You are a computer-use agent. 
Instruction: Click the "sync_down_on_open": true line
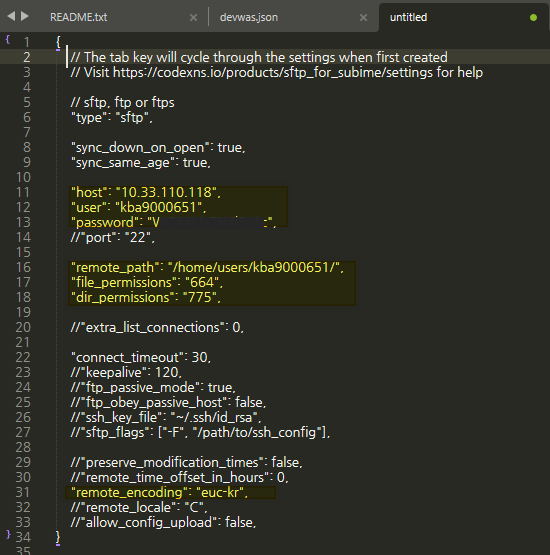[x=158, y=148]
